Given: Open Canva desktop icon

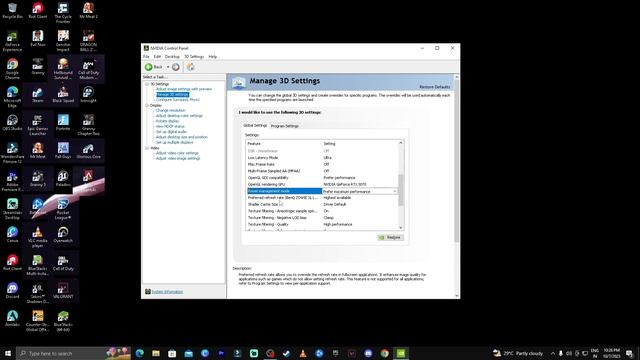Looking at the screenshot, I should (x=12, y=235).
